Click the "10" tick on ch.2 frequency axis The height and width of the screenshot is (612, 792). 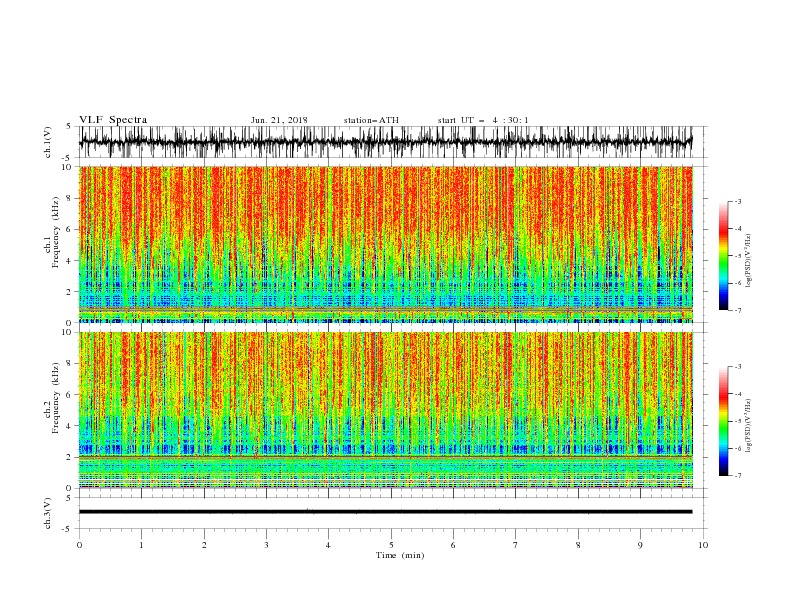pyautogui.click(x=68, y=332)
